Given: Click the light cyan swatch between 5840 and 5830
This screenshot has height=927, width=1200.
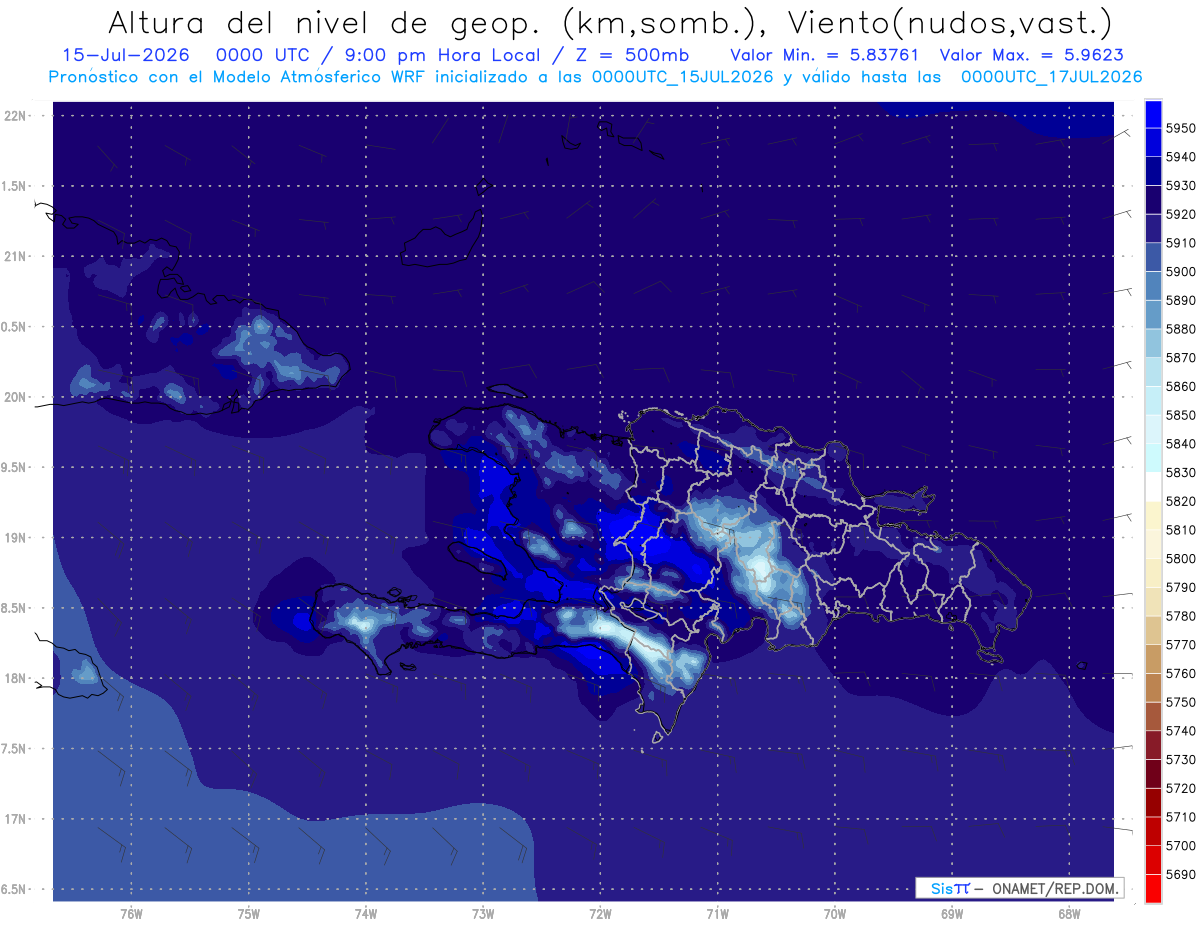Looking at the screenshot, I should (1153, 458).
